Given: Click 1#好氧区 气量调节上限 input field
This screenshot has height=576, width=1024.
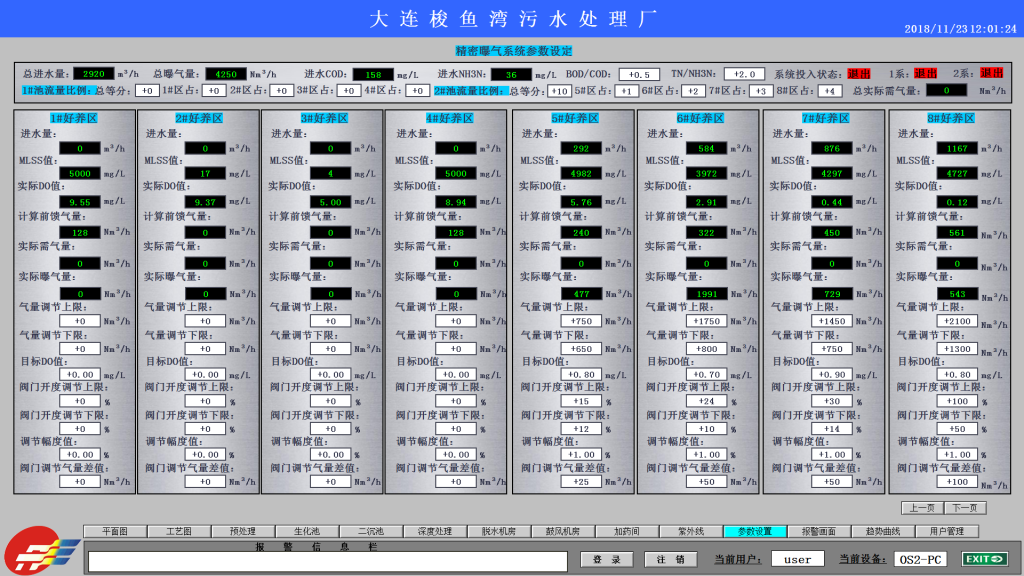Looking at the screenshot, I should pos(80,321).
